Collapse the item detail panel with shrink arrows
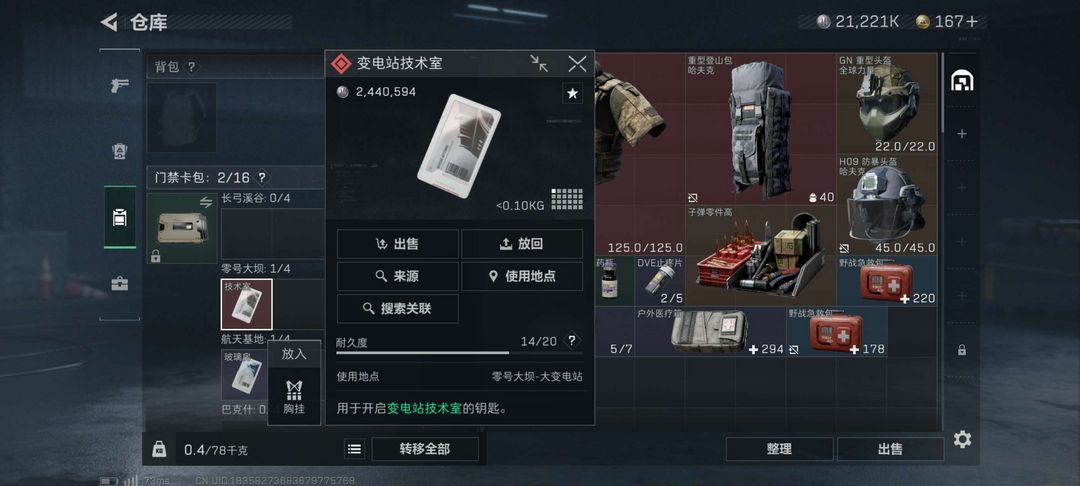 539,63
